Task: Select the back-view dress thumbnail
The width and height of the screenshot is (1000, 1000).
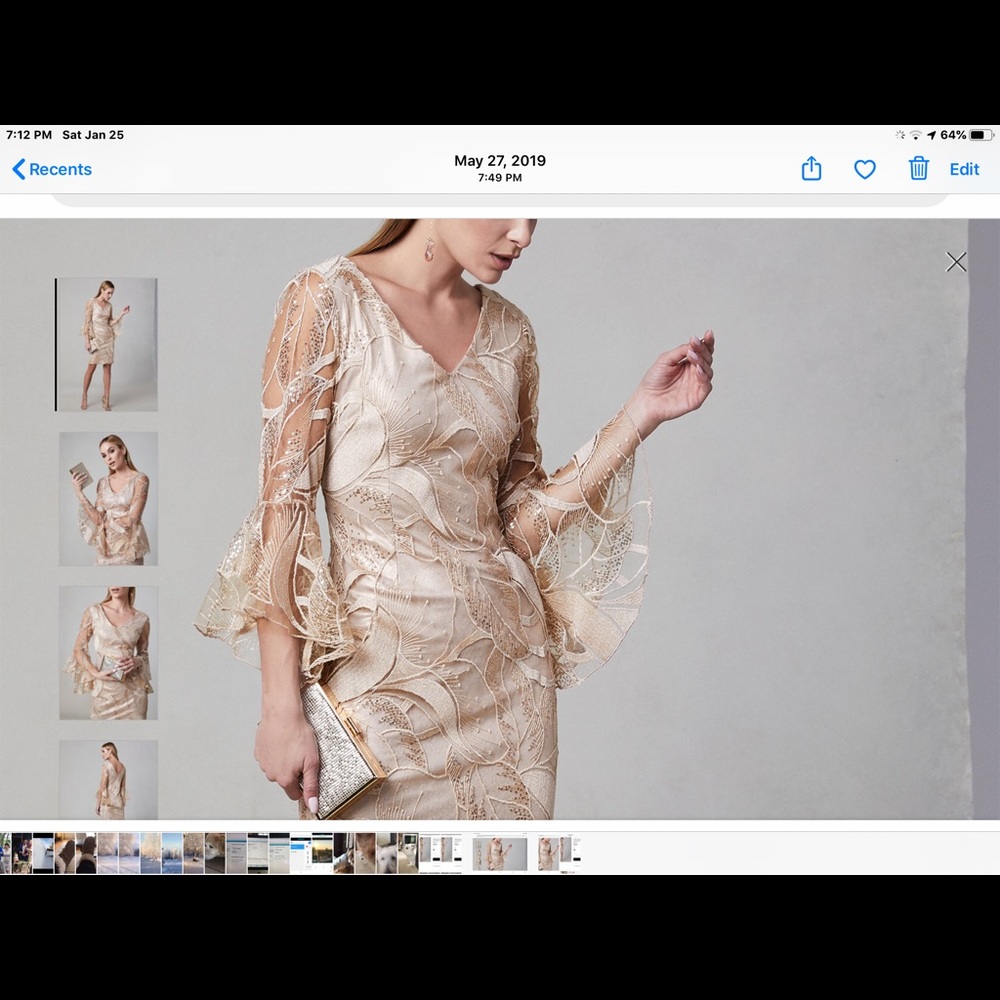Action: pos(108,779)
